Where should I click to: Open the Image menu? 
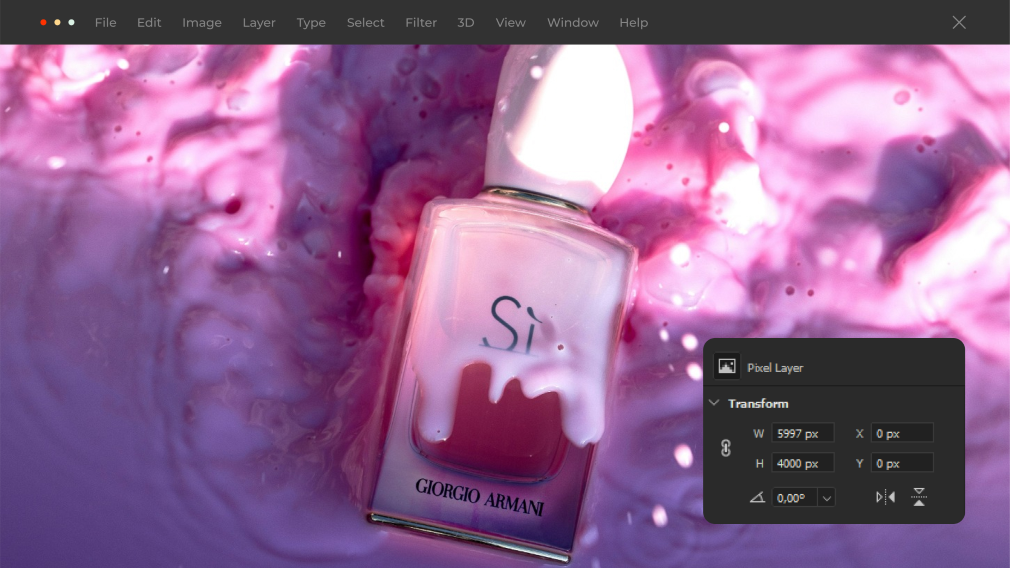tap(202, 23)
